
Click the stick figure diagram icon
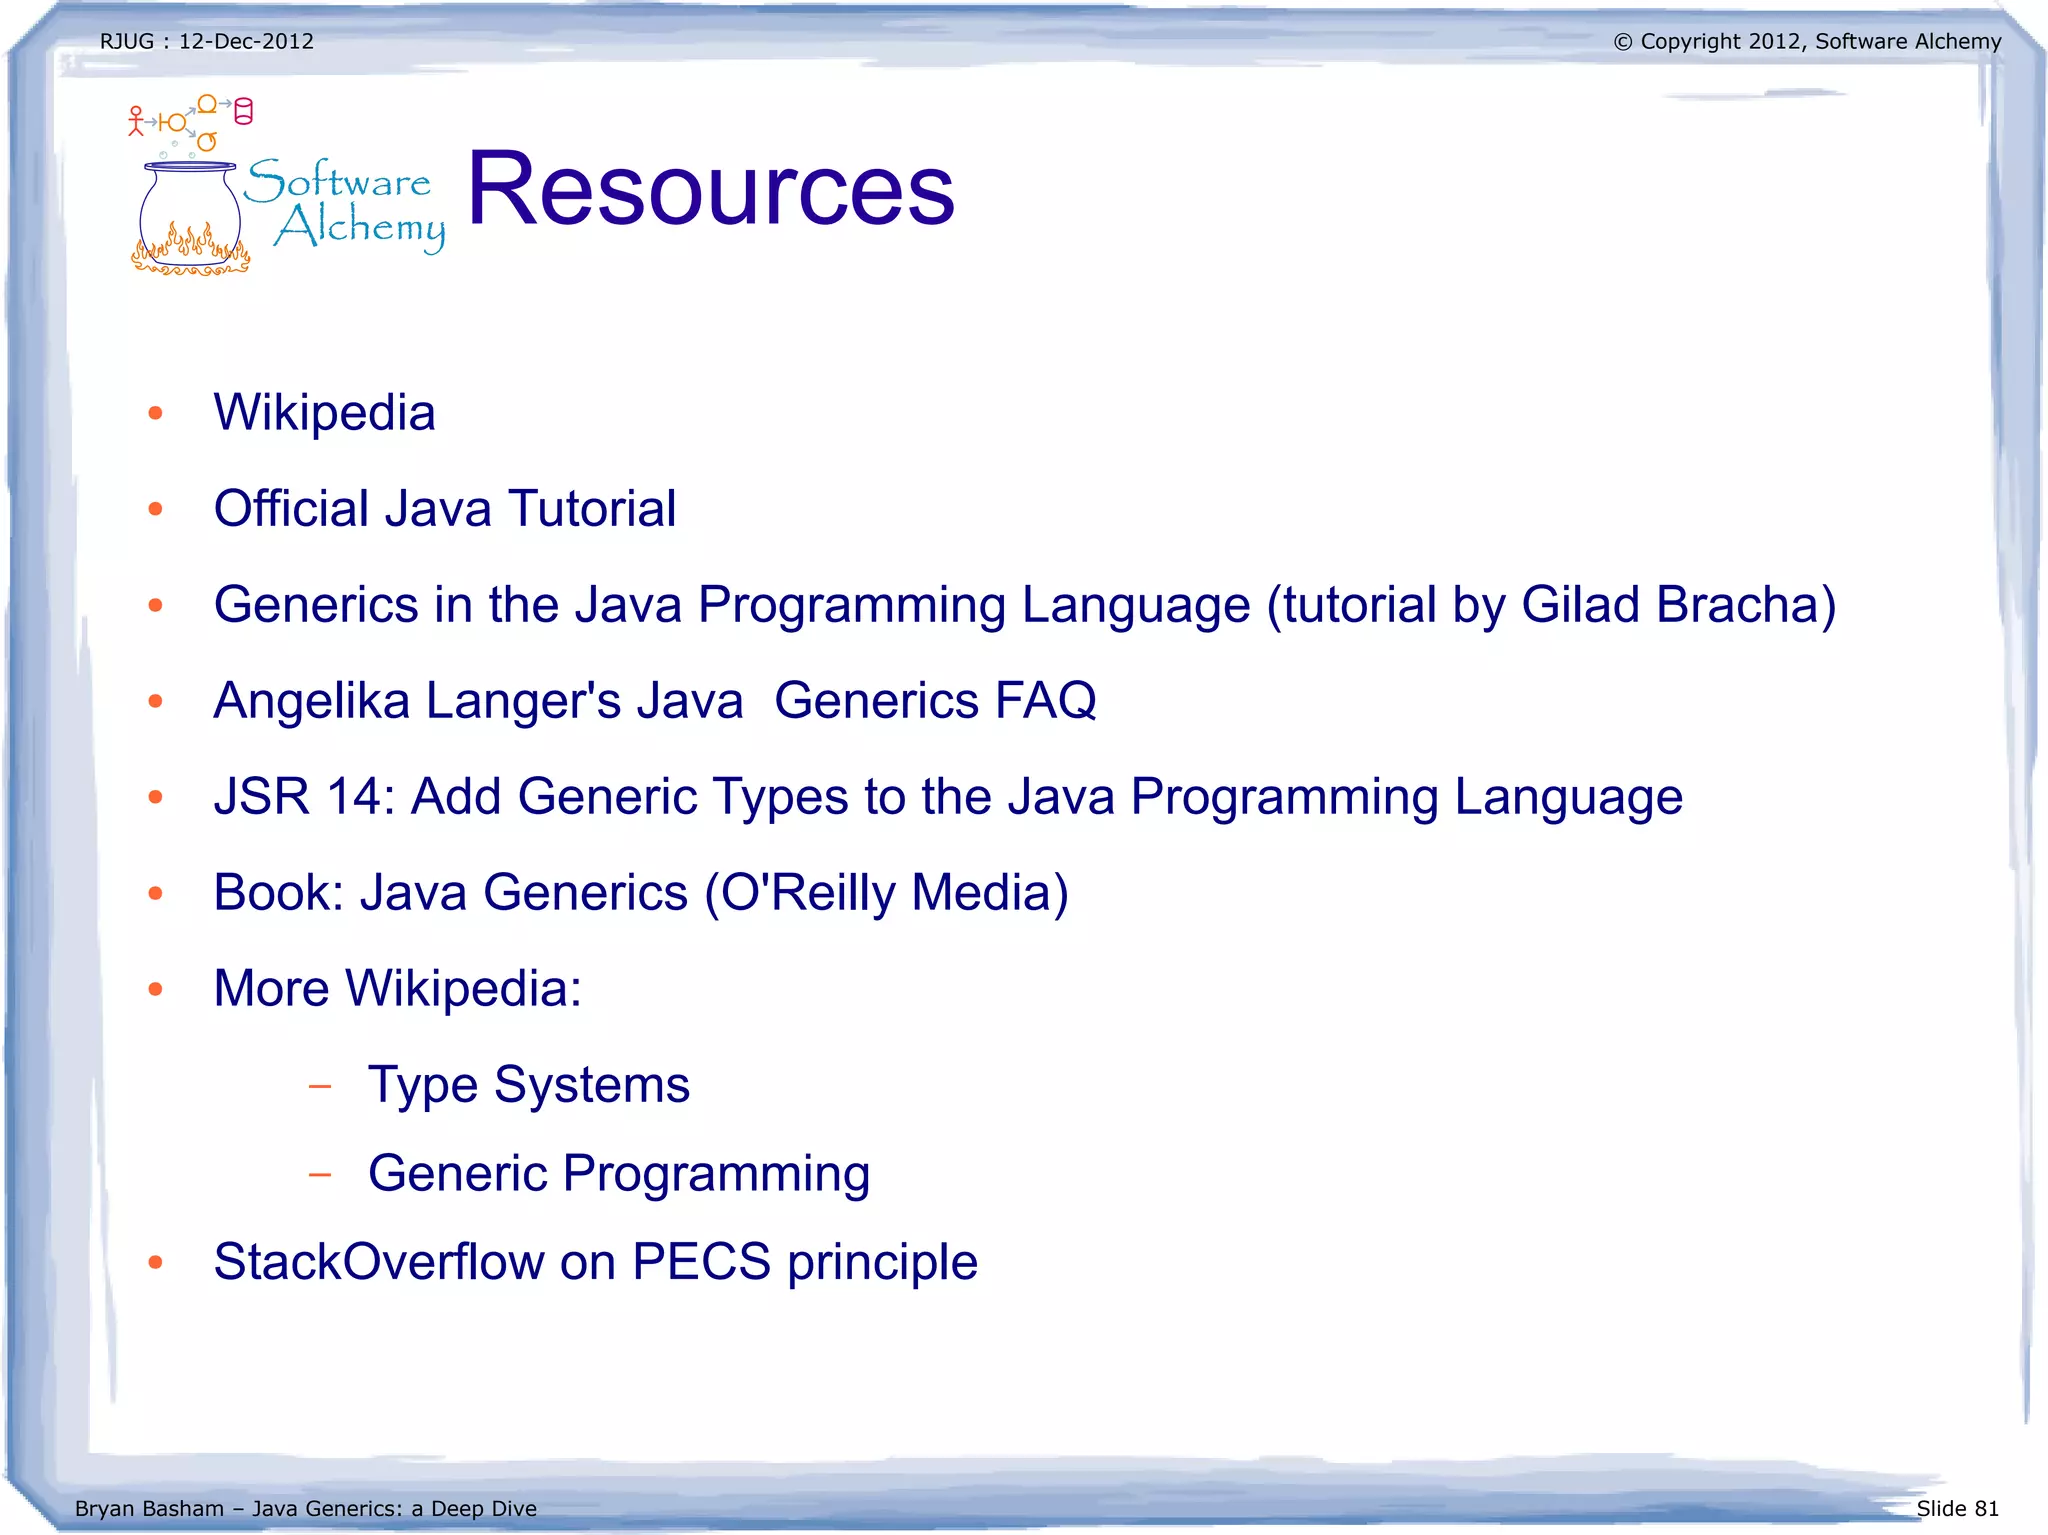coord(136,121)
